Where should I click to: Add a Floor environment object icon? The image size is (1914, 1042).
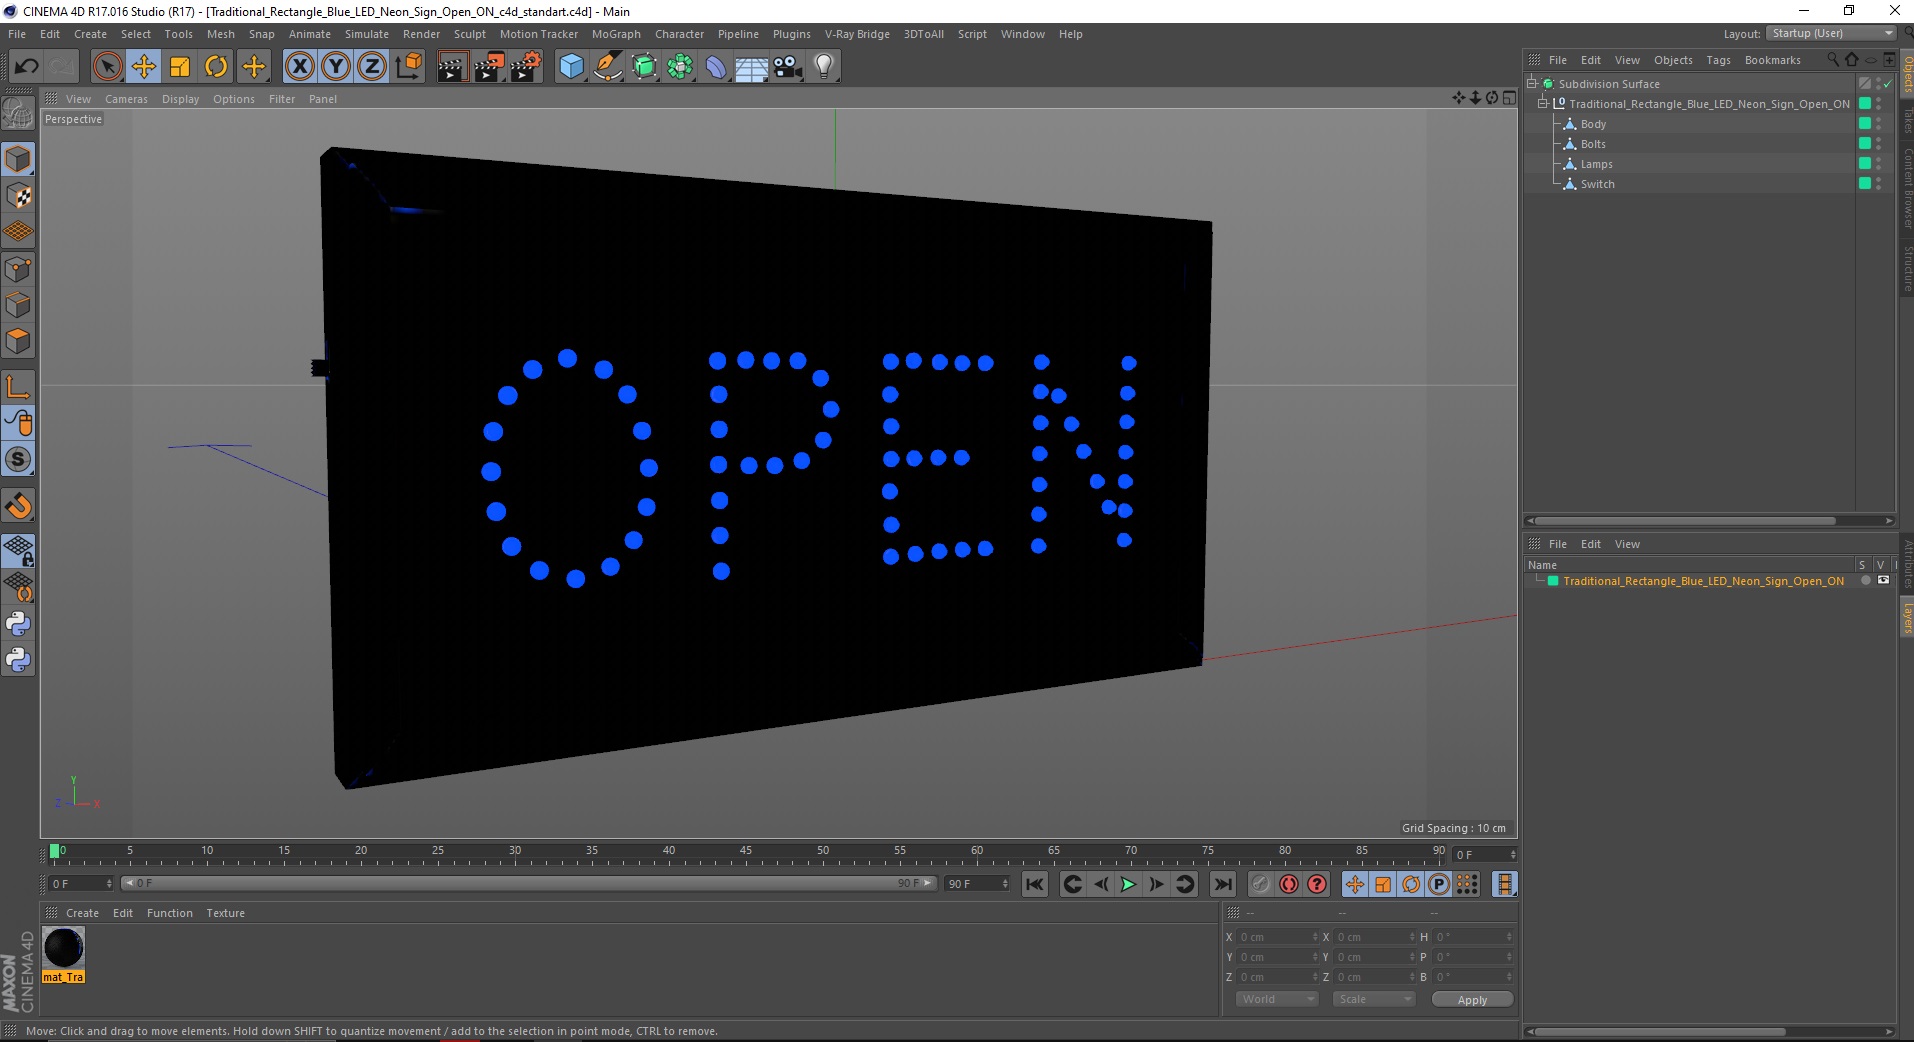(752, 67)
